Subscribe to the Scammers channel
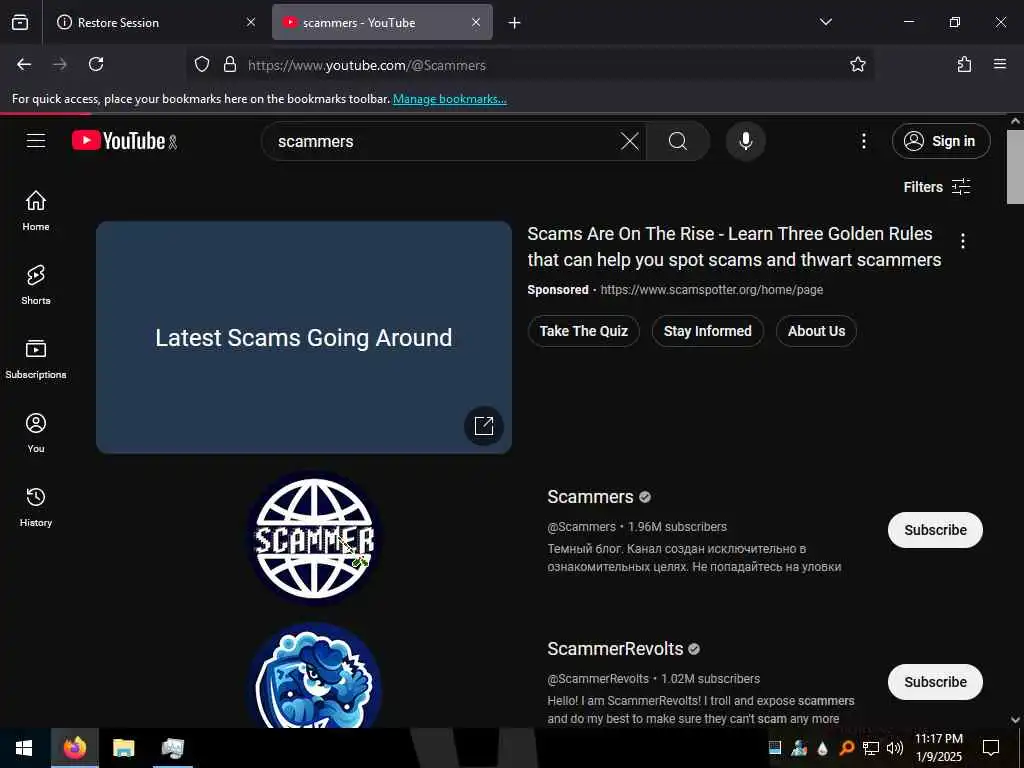 click(935, 530)
